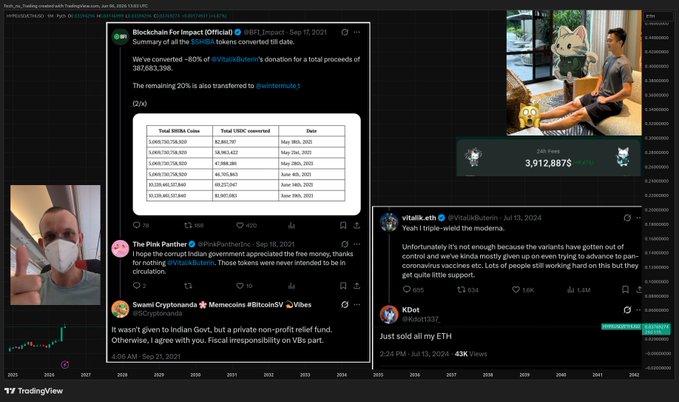Click the 2030 label on the time axis

coord(195,375)
